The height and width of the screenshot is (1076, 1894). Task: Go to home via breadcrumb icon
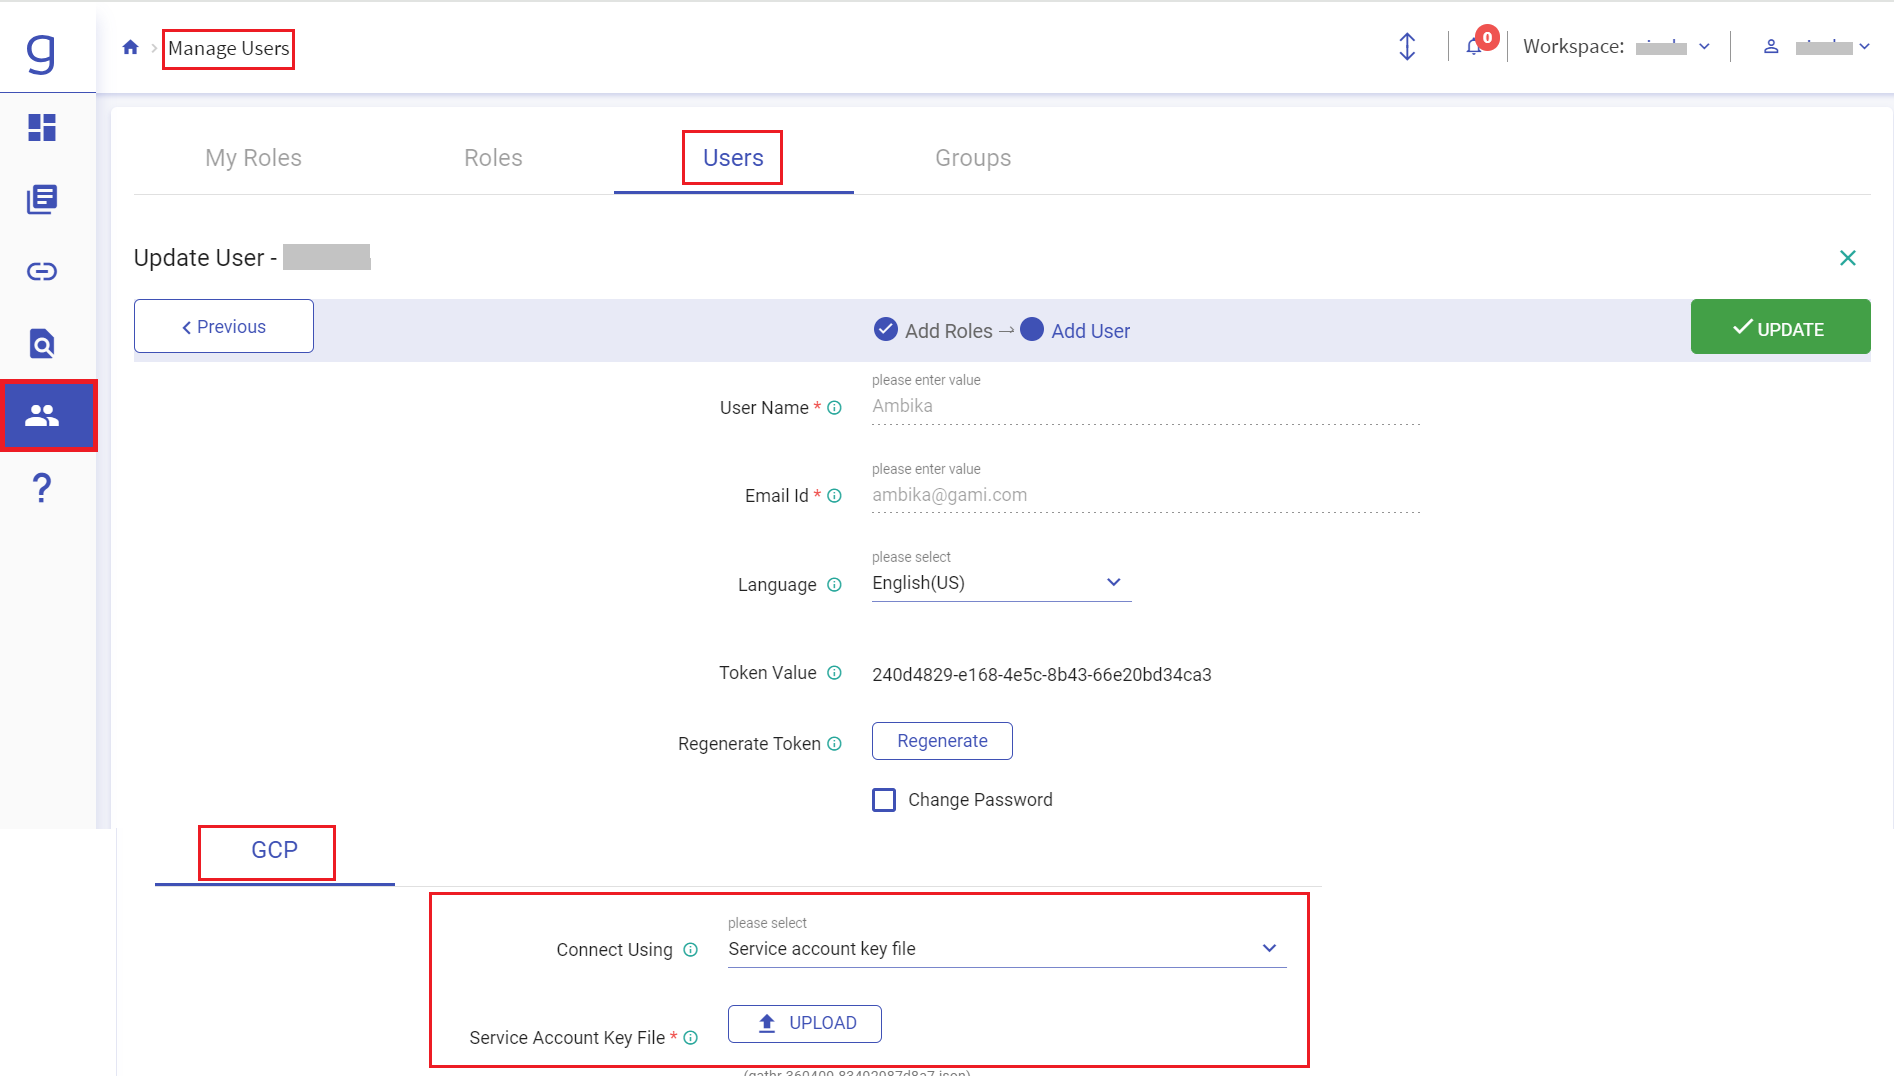pos(130,47)
